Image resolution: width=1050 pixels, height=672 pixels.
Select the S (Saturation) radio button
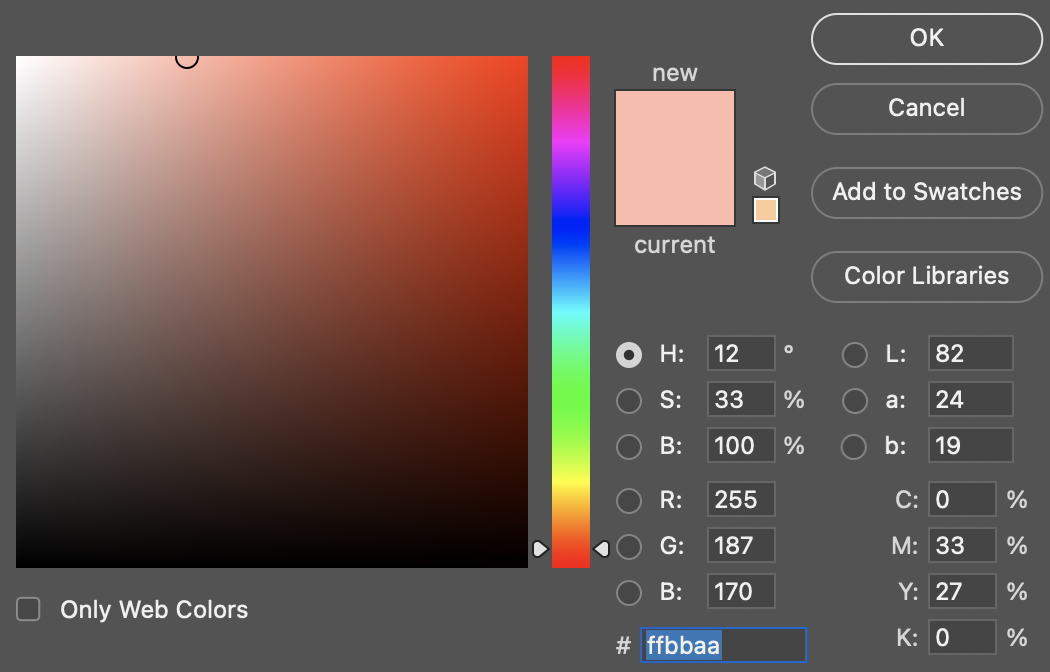(x=630, y=400)
